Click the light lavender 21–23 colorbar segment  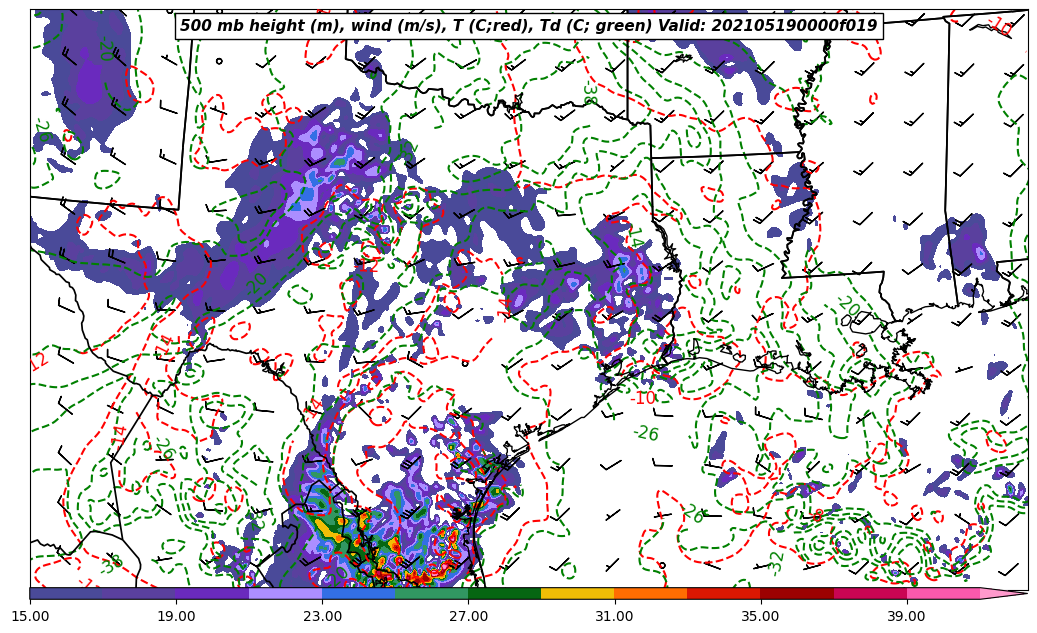point(285,593)
